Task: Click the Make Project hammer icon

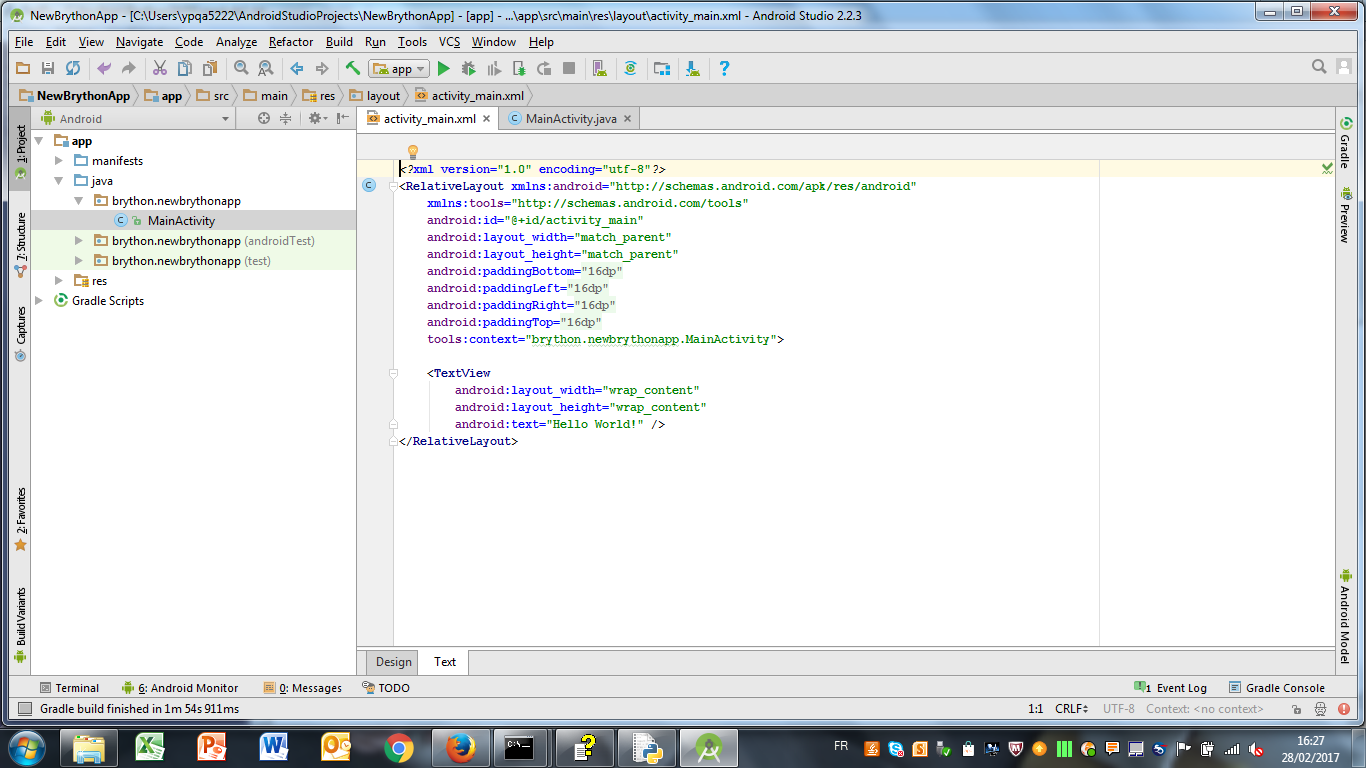Action: click(x=352, y=69)
